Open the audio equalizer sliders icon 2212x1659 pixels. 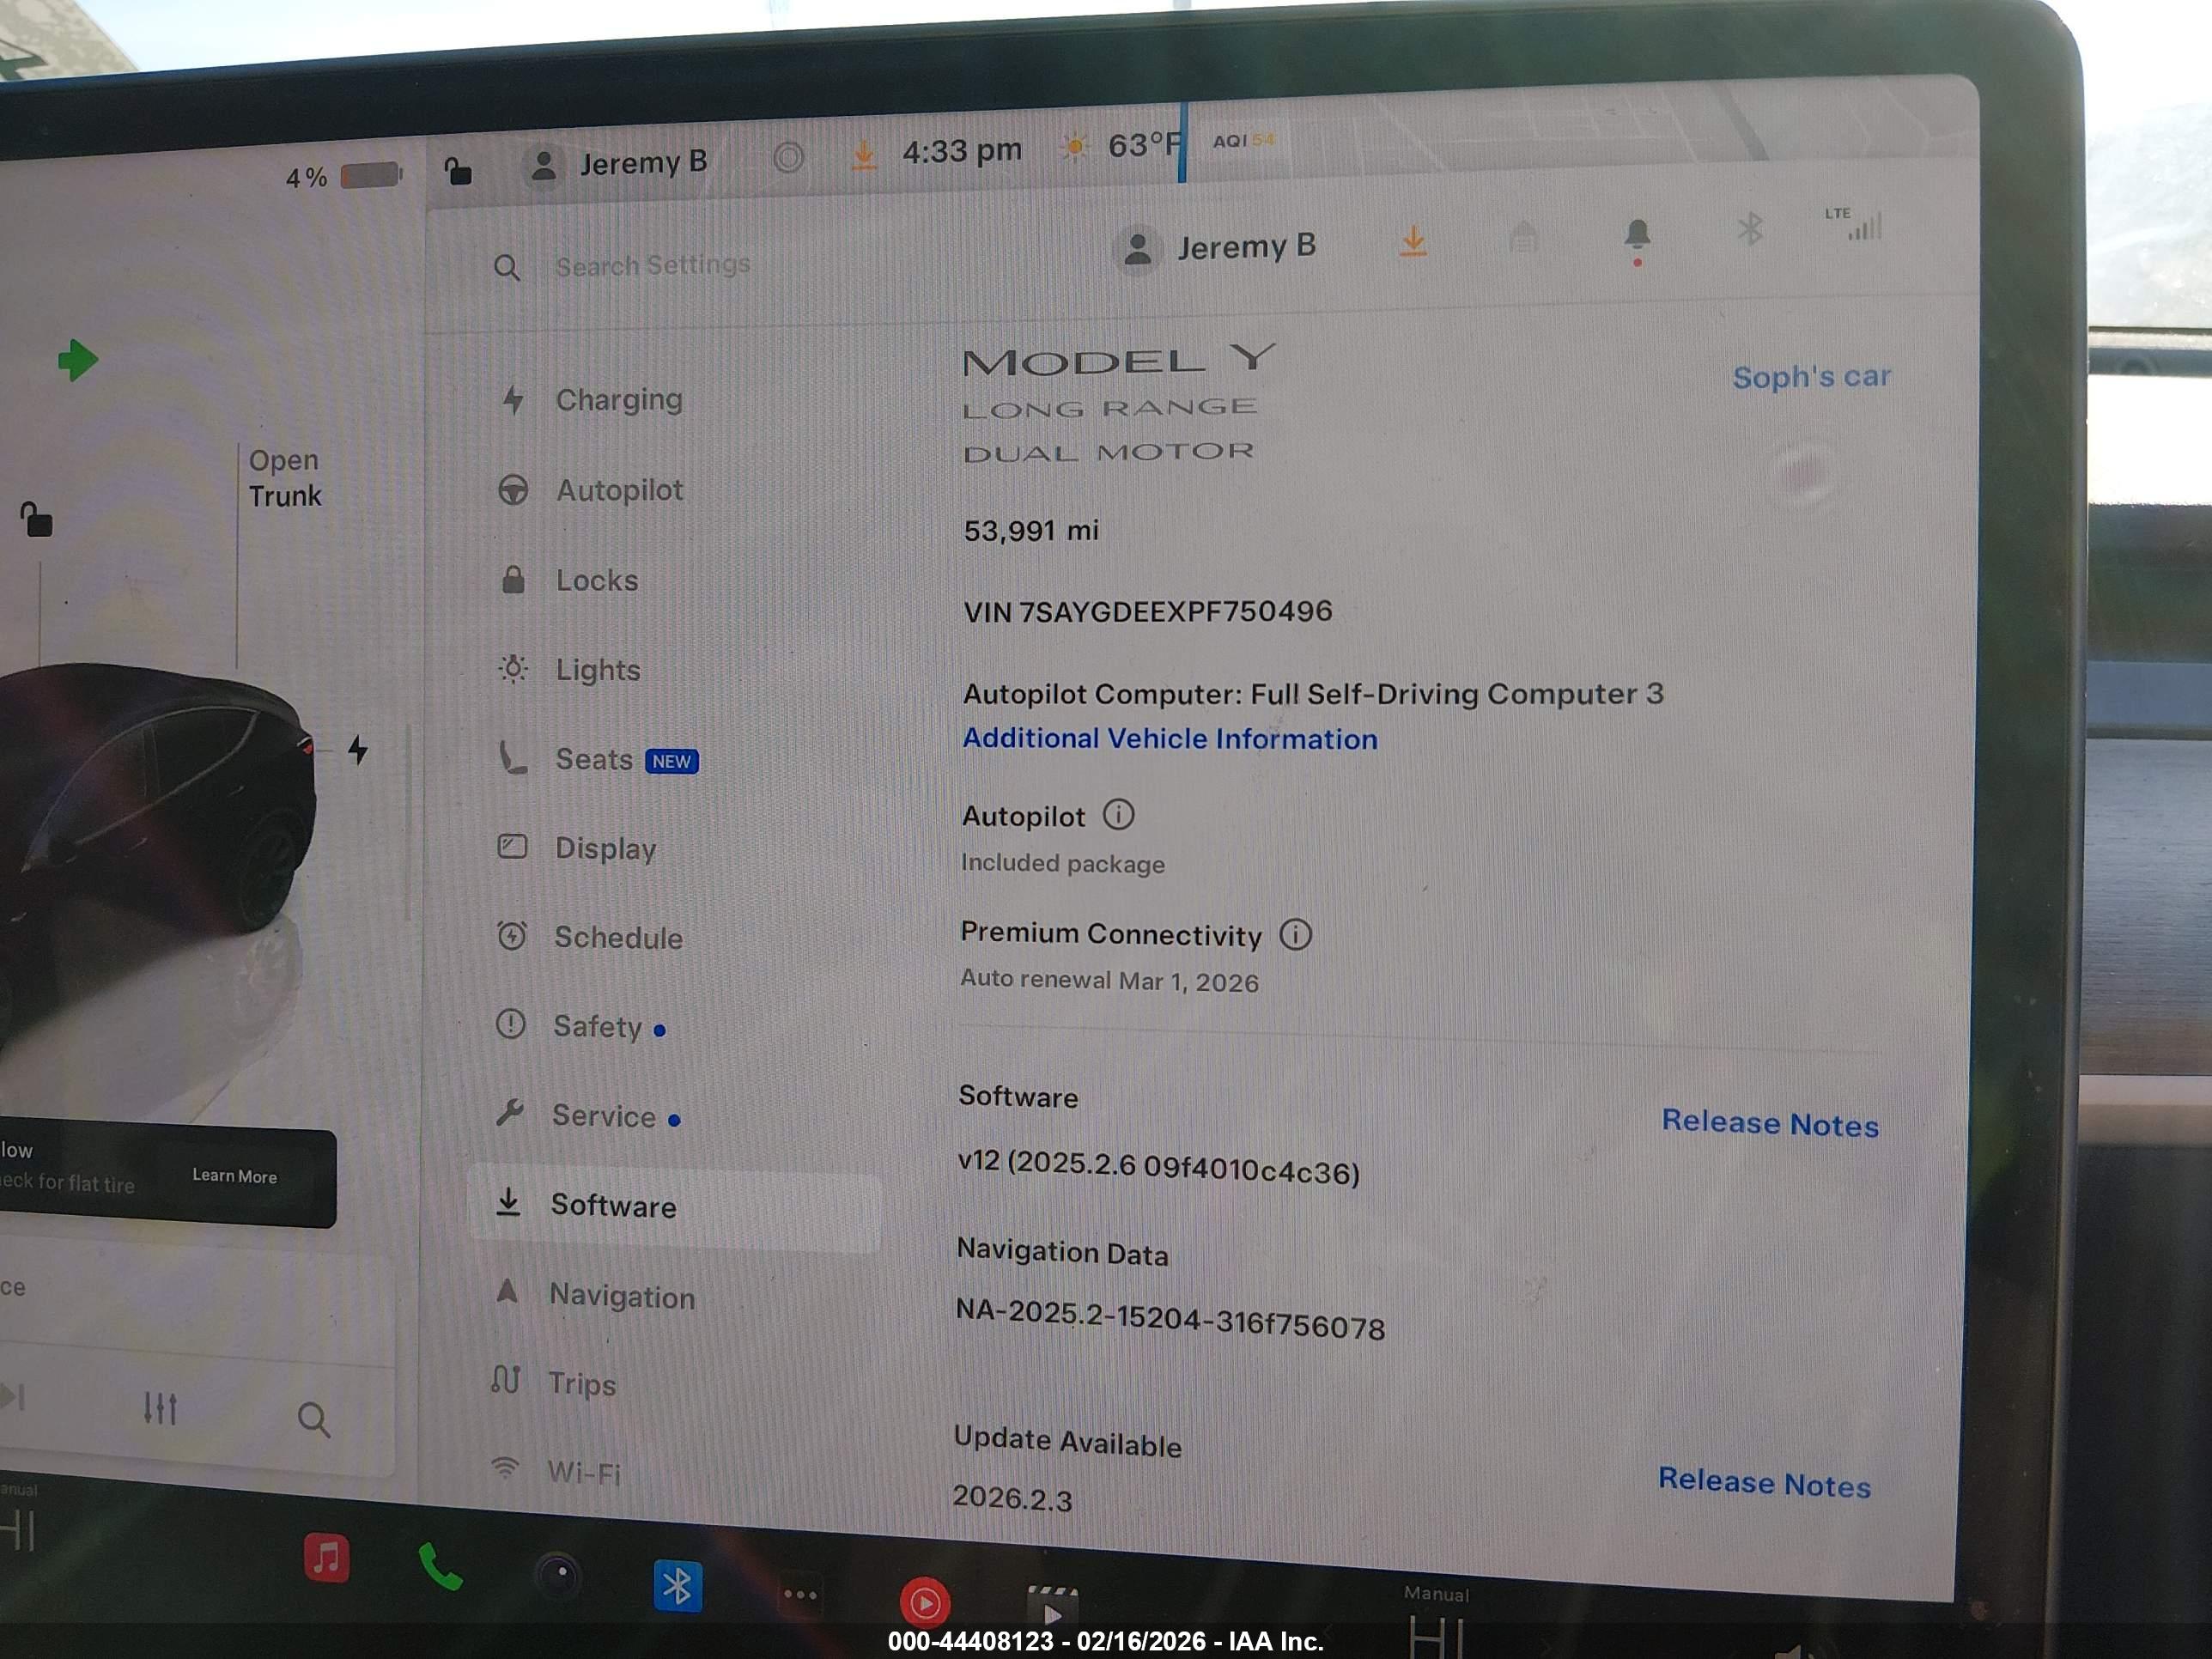pos(160,1408)
